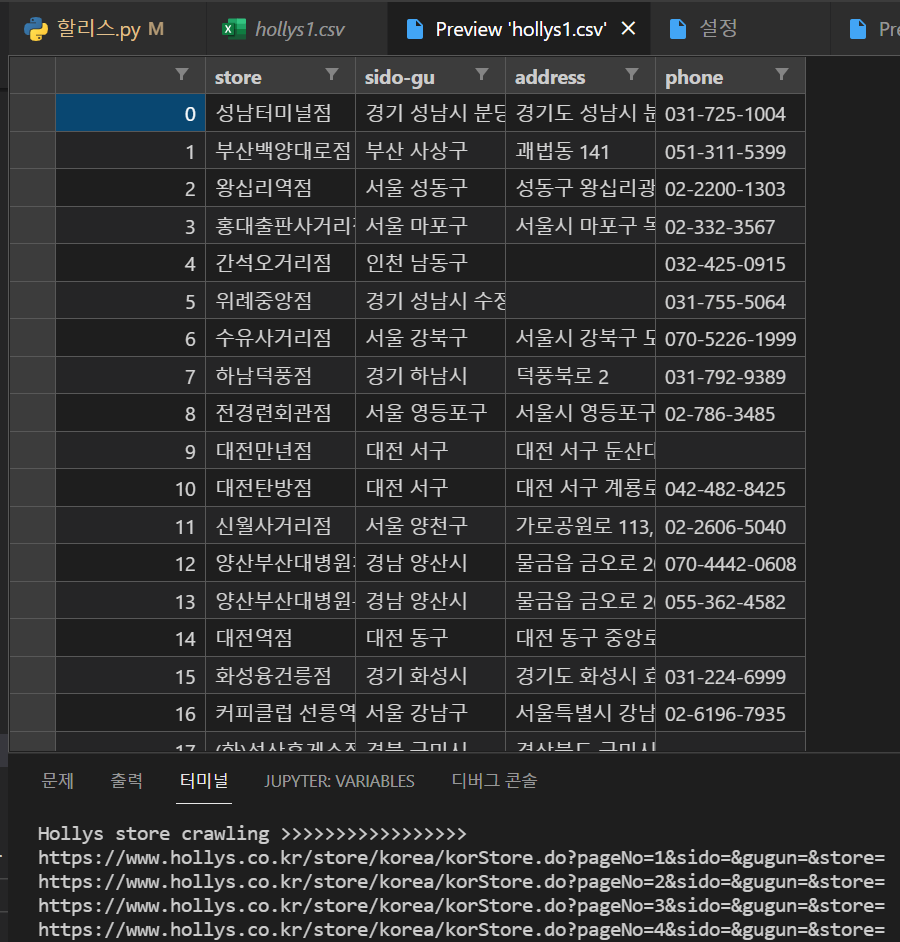Select the row index 0 cell
This screenshot has height=942, width=900.
tap(130, 113)
